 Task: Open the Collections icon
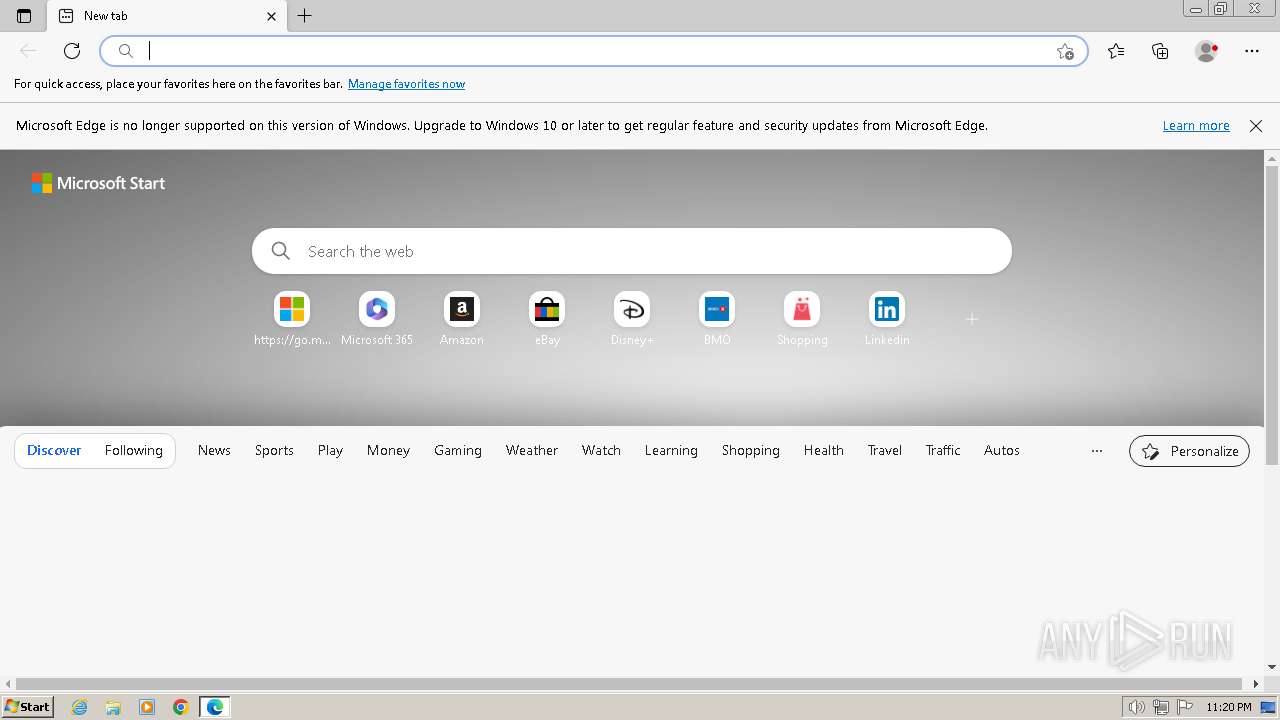(1160, 51)
